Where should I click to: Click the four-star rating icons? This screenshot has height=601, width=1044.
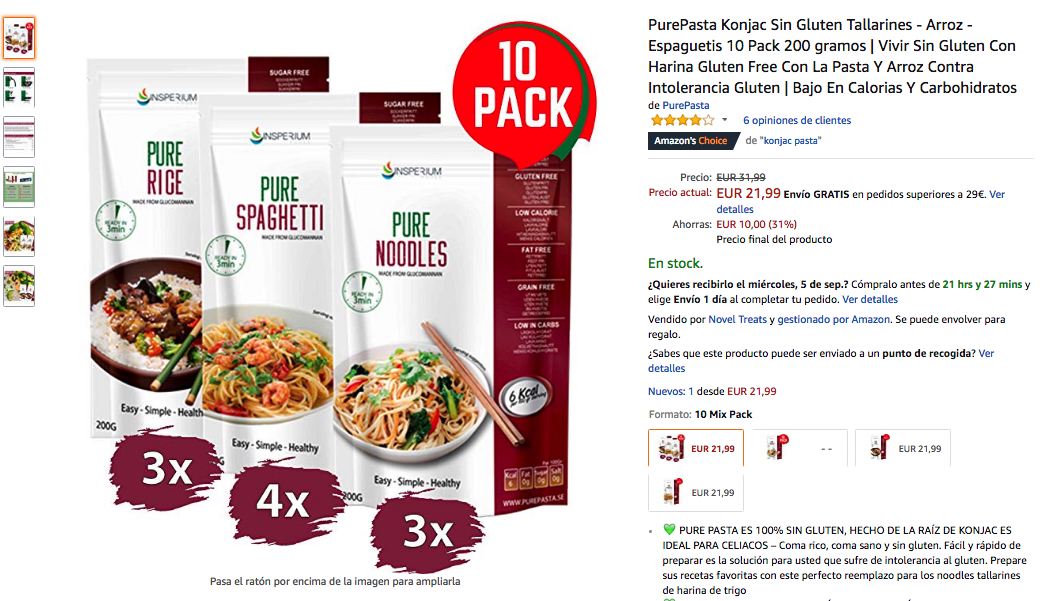682,120
